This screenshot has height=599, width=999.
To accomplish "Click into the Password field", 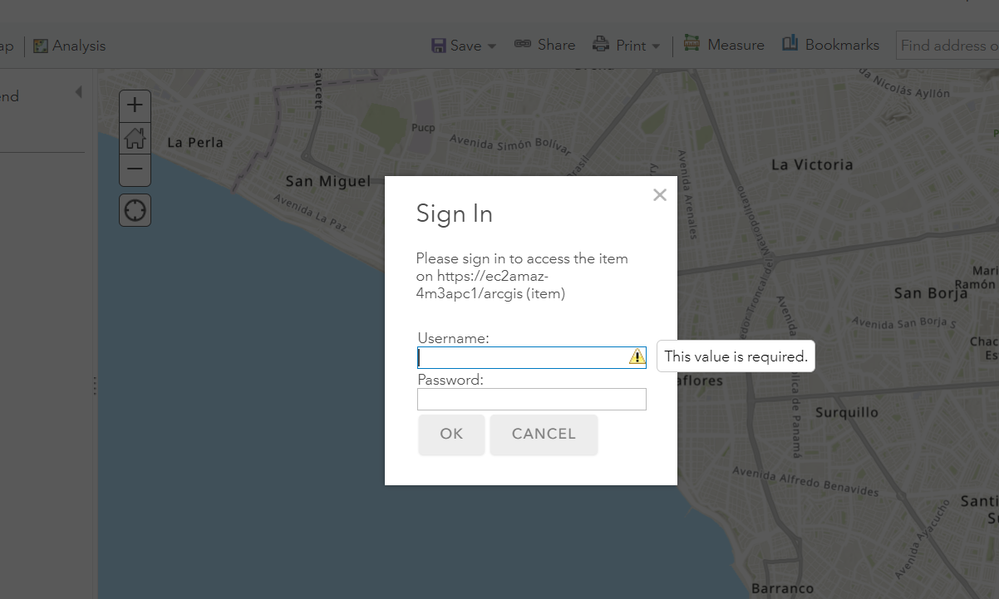I will [531, 399].
